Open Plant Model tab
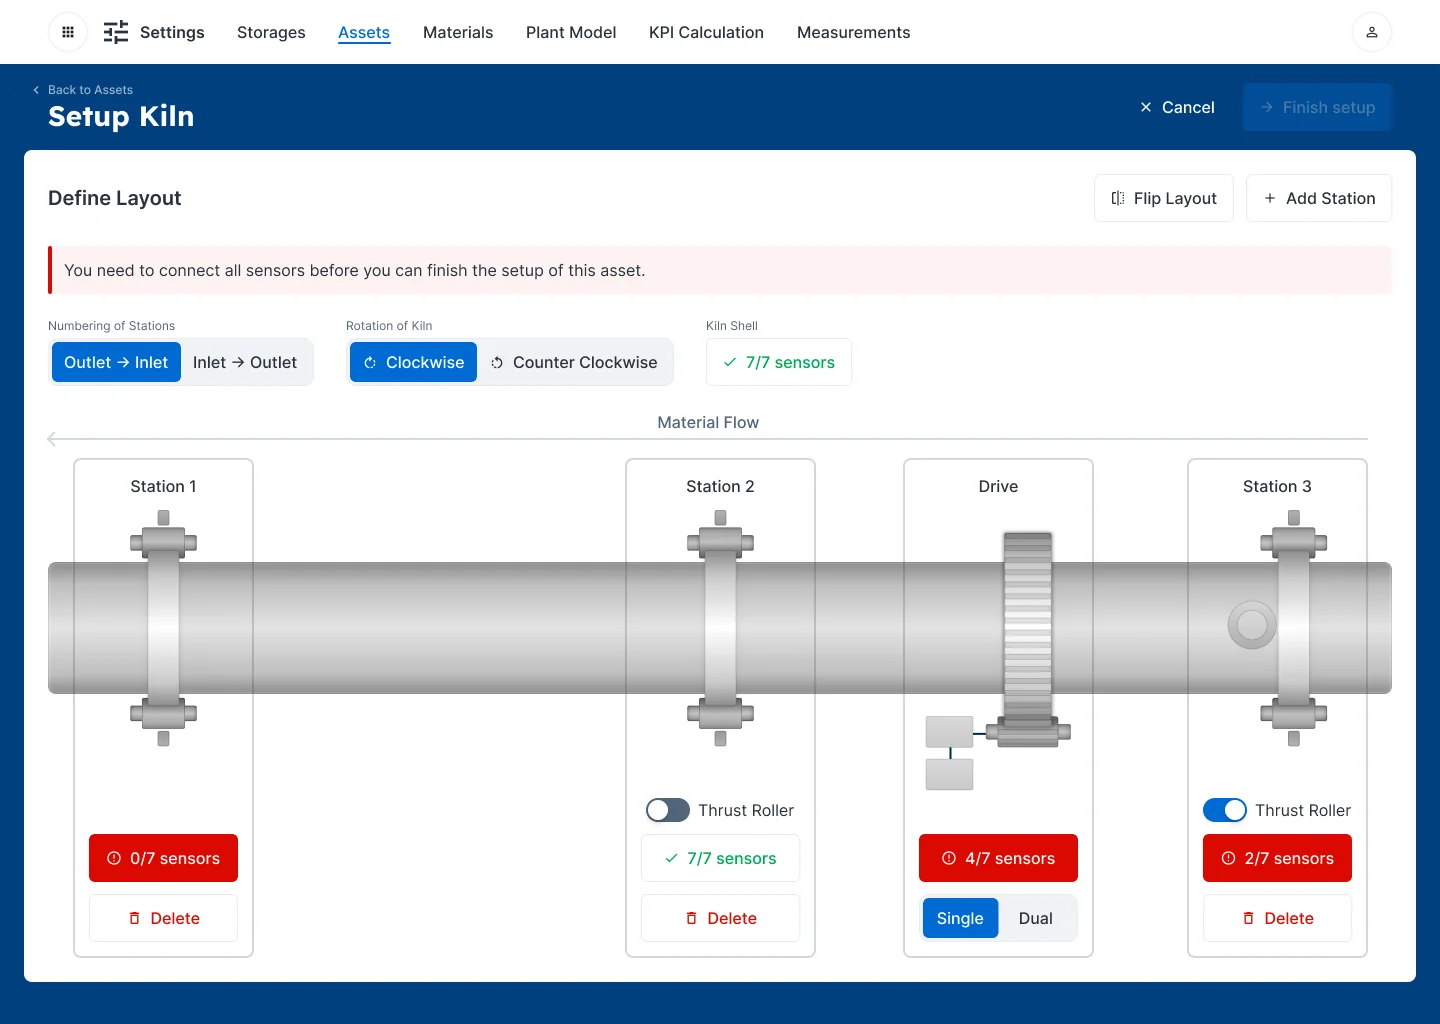 click(571, 32)
